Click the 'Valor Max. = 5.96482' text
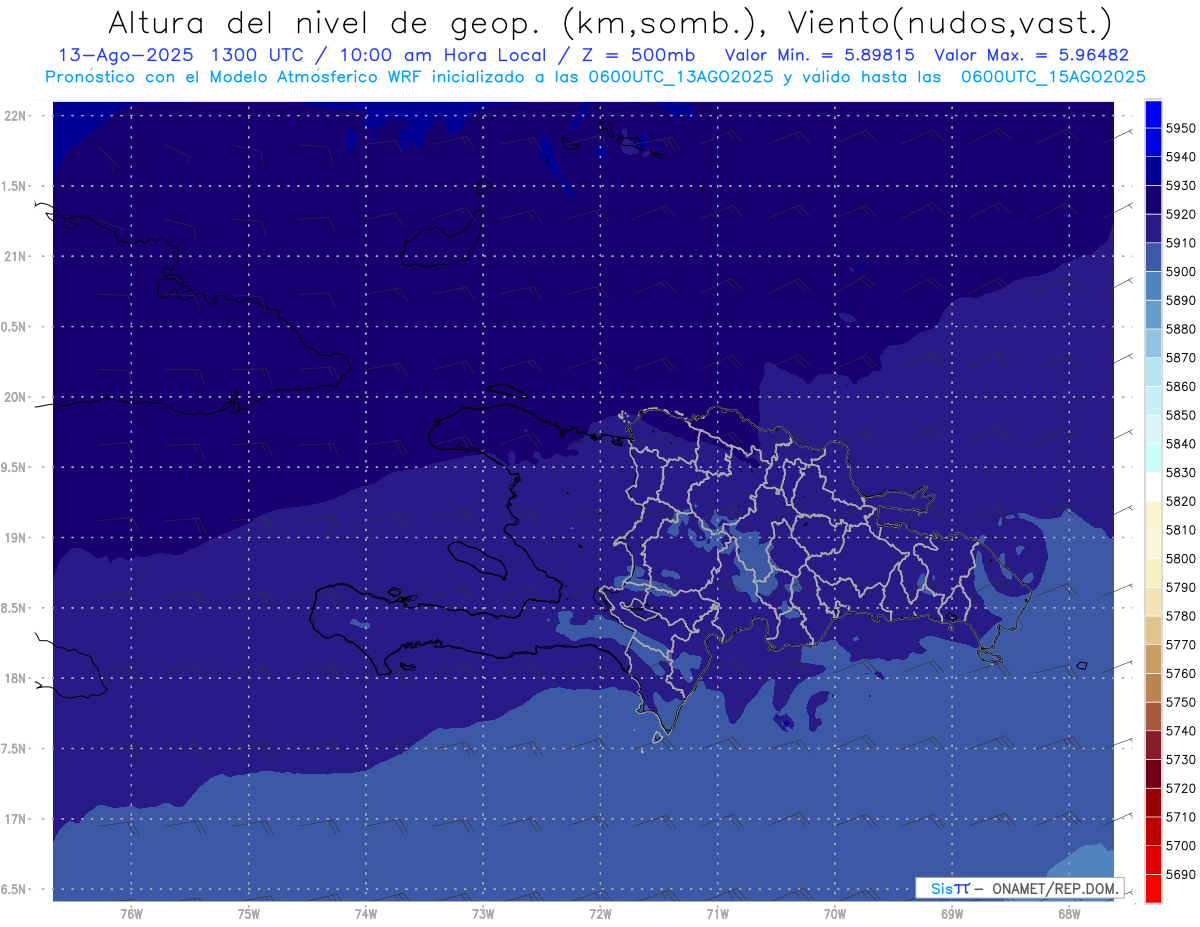The height and width of the screenshot is (927, 1200). pyautogui.click(x=1032, y=56)
